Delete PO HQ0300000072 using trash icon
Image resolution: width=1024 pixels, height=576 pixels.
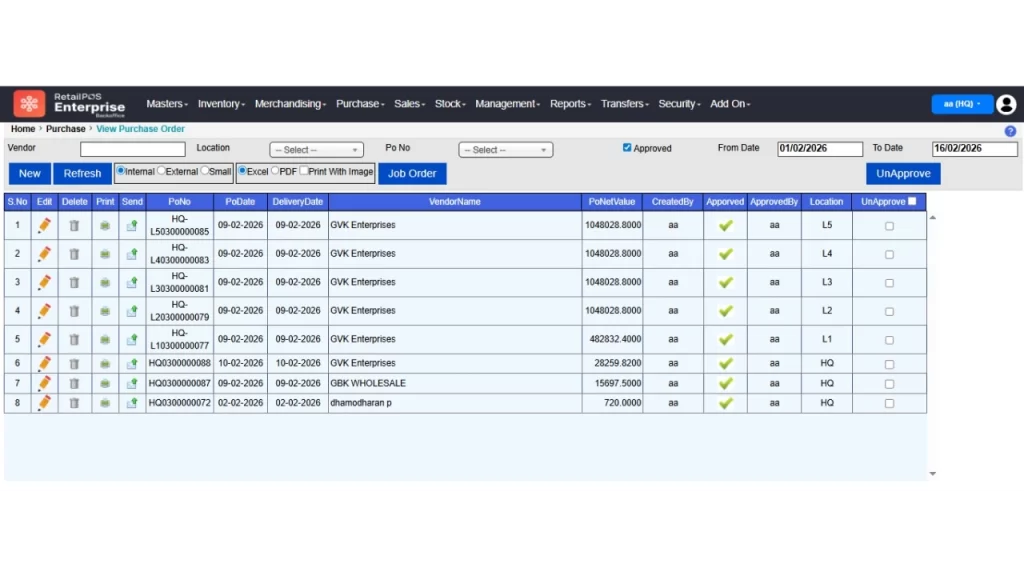[x=74, y=404]
